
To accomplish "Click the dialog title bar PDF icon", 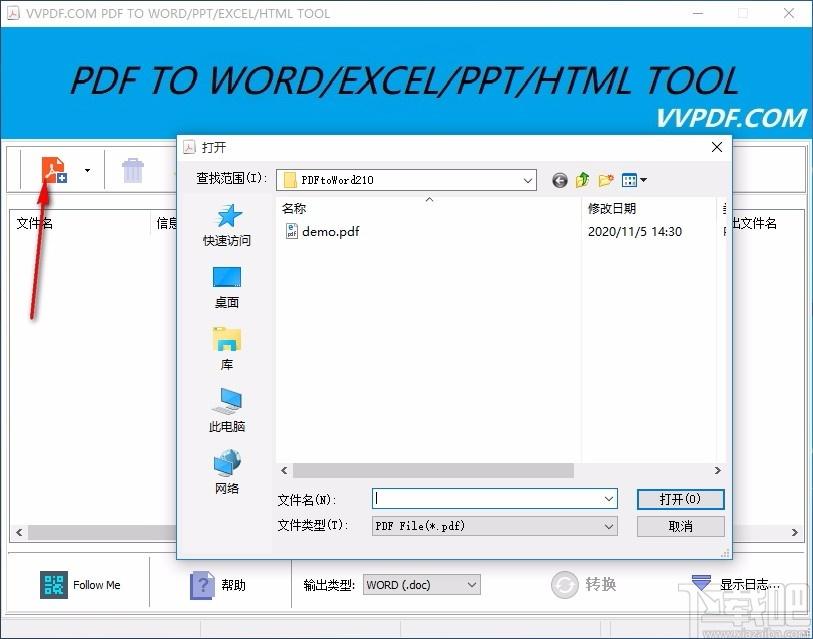I will point(189,147).
